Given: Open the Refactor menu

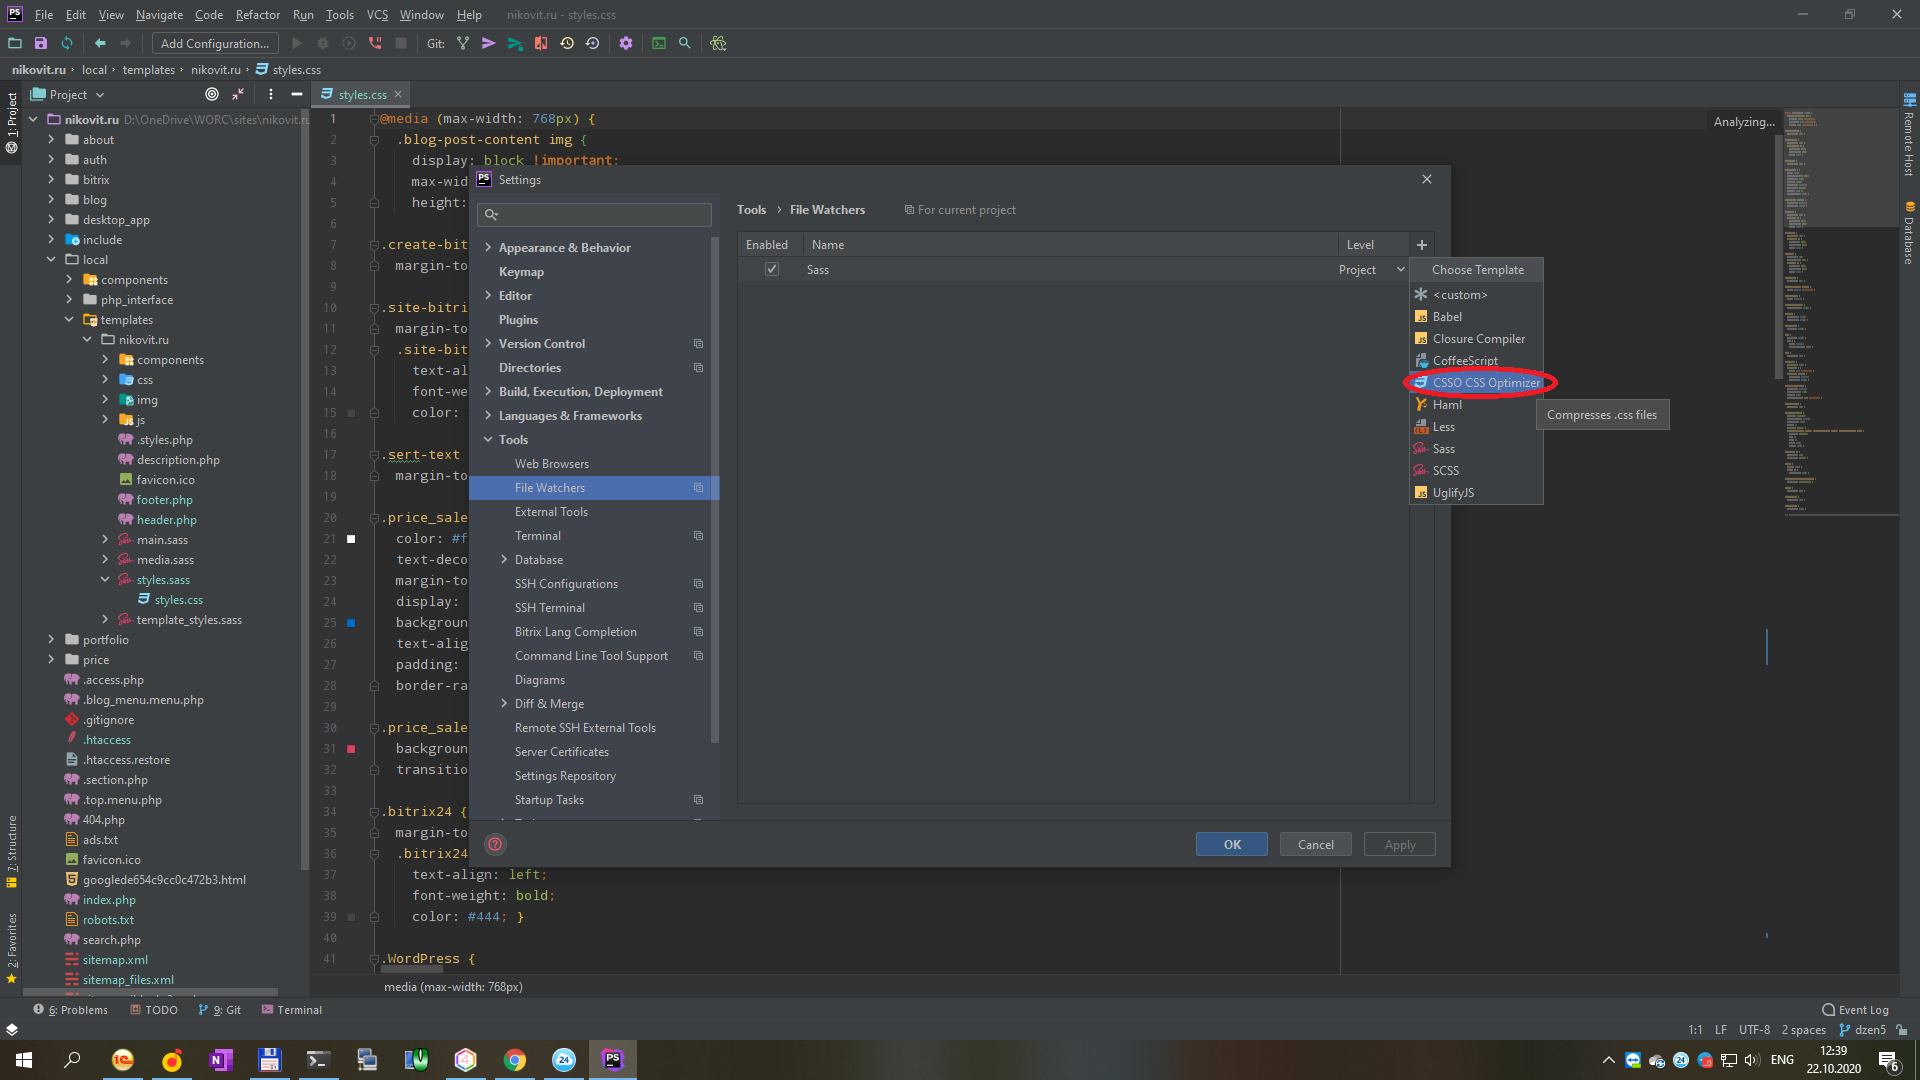Looking at the screenshot, I should tap(257, 15).
